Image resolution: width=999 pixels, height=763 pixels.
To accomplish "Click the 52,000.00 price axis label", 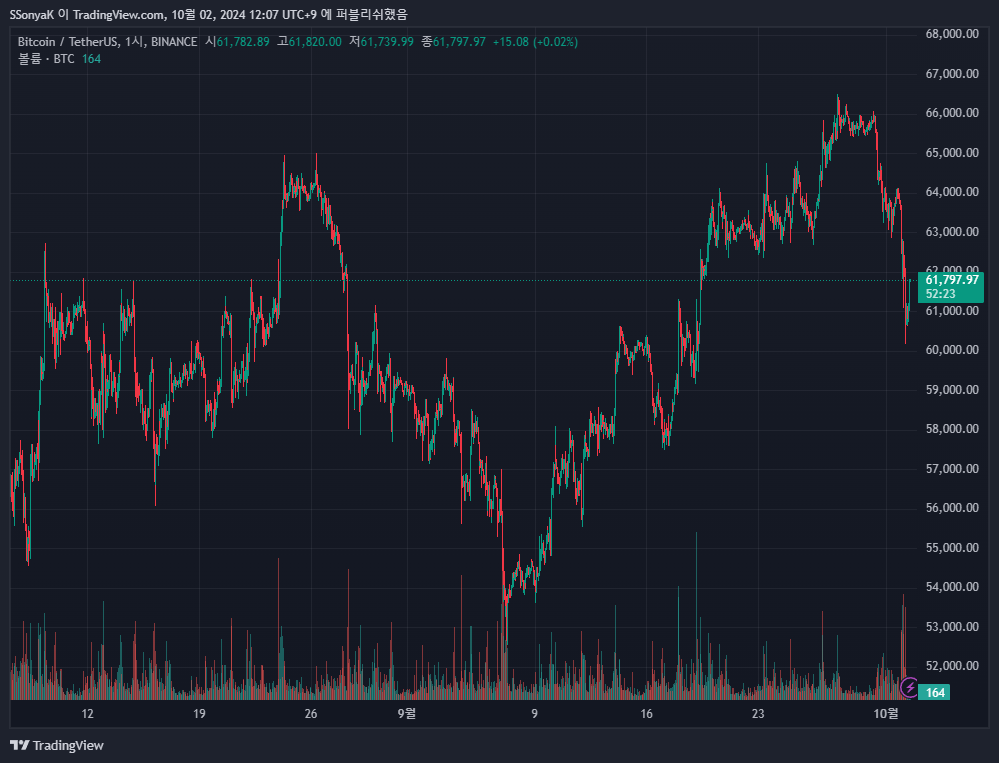I will tap(952, 666).
